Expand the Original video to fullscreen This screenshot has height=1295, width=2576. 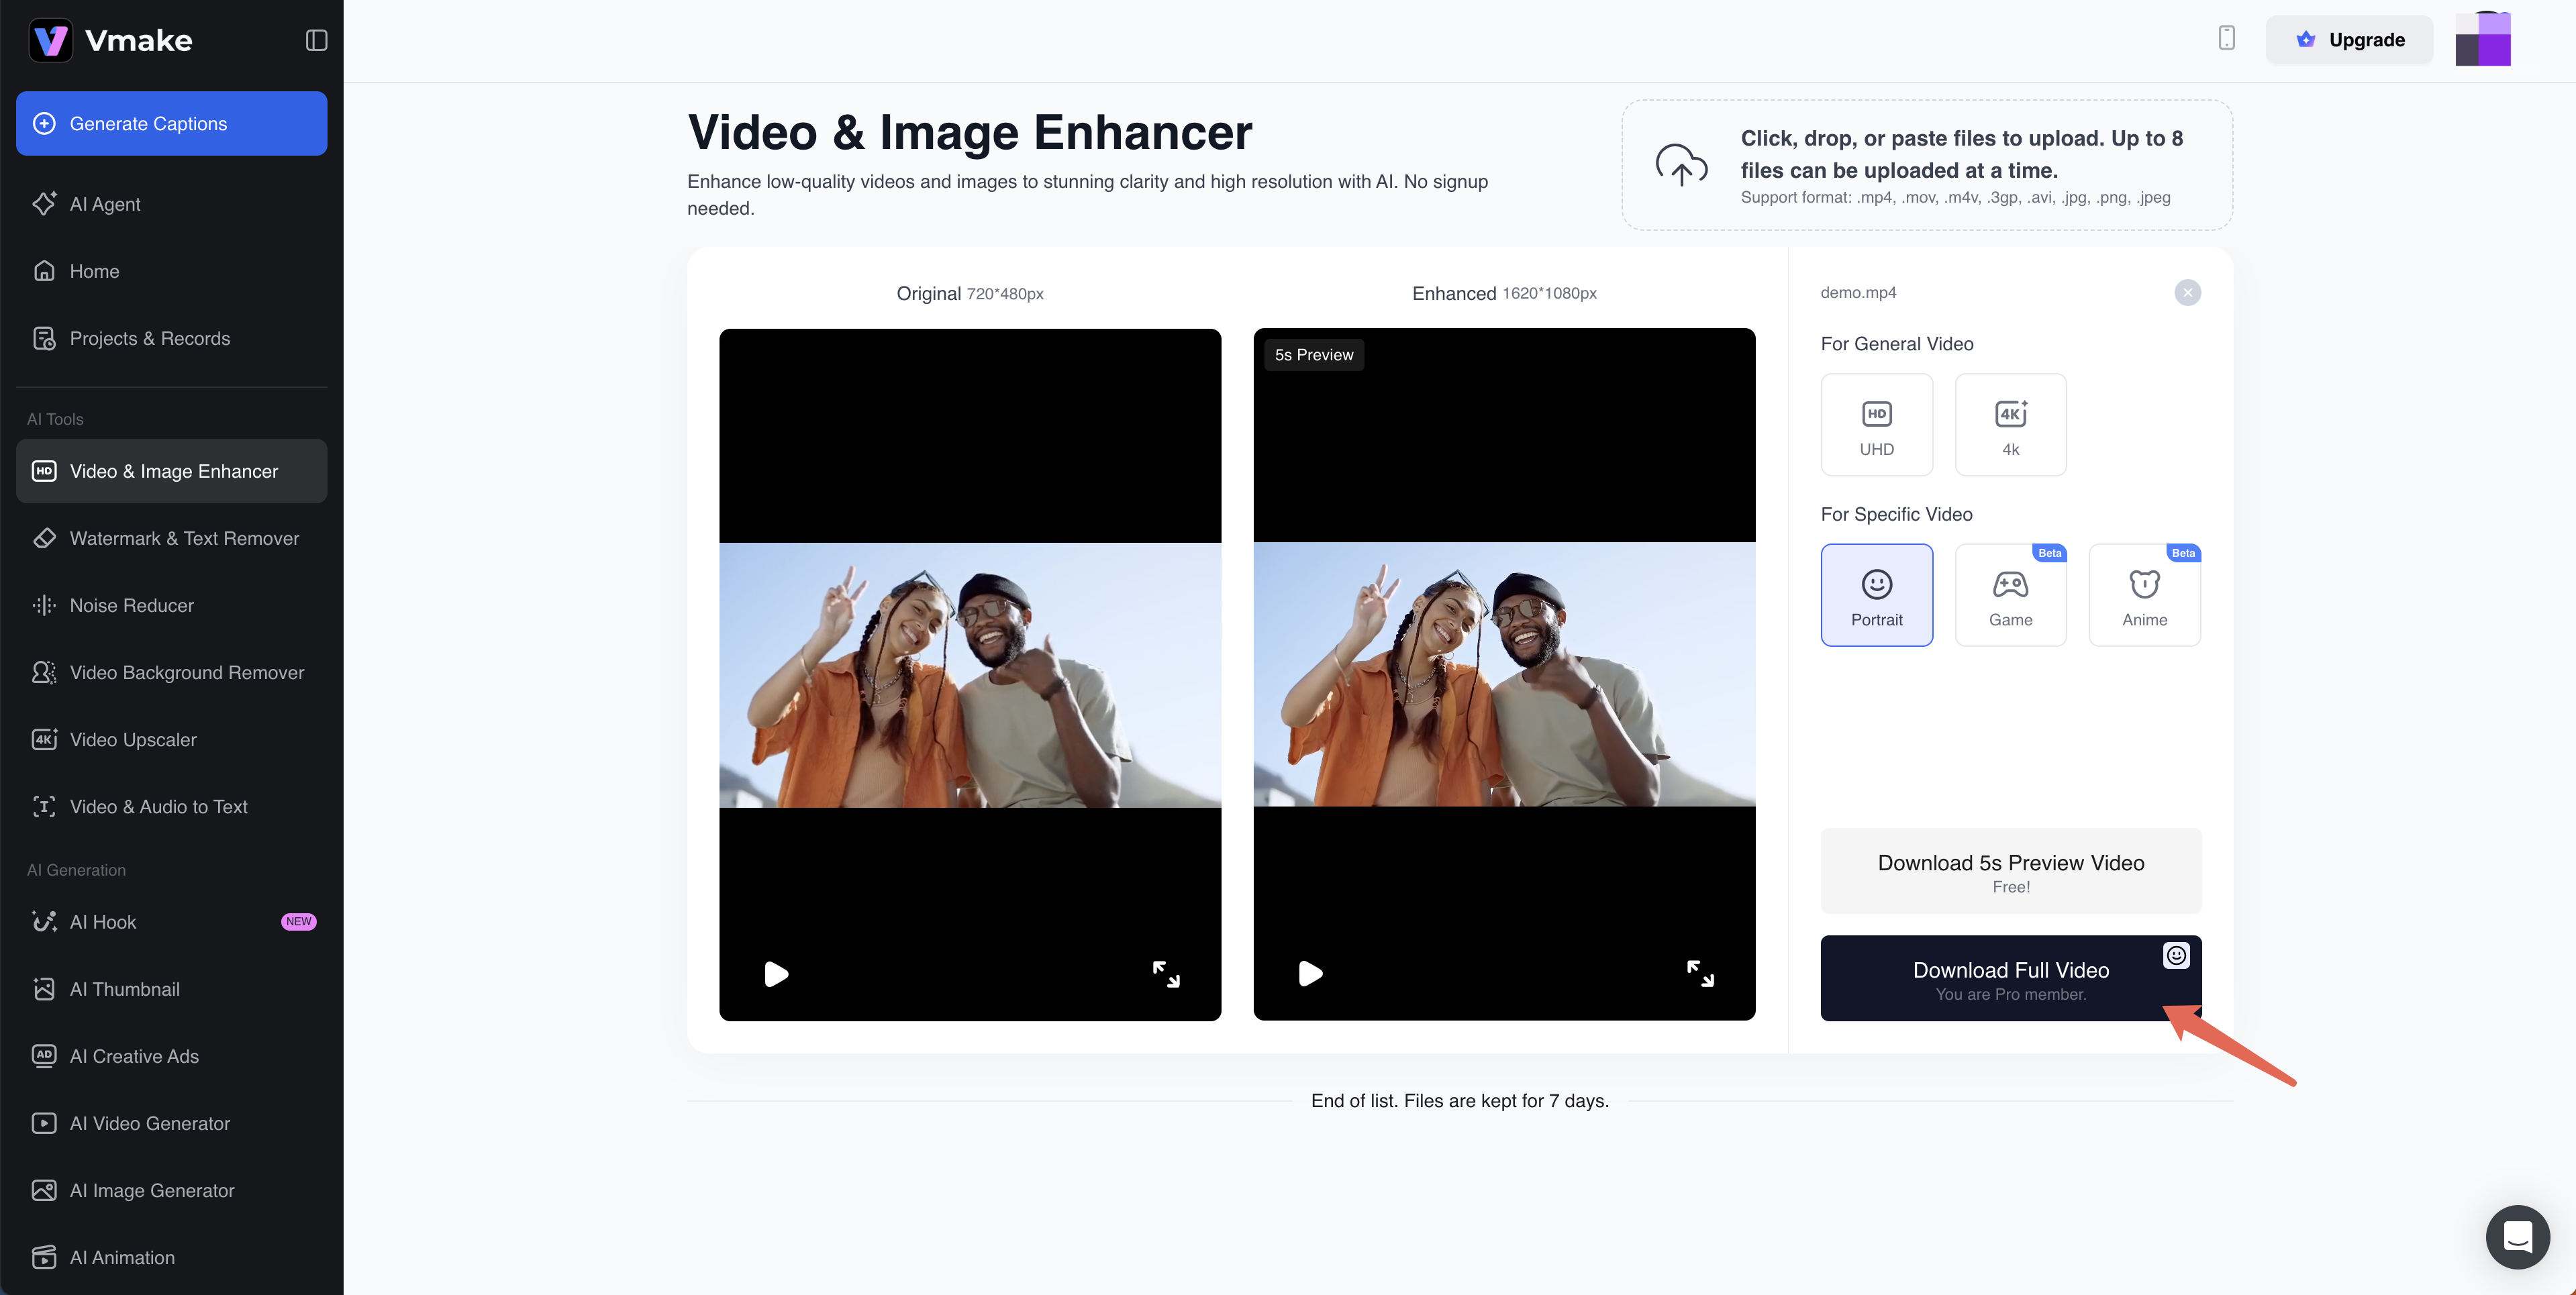(x=1166, y=973)
